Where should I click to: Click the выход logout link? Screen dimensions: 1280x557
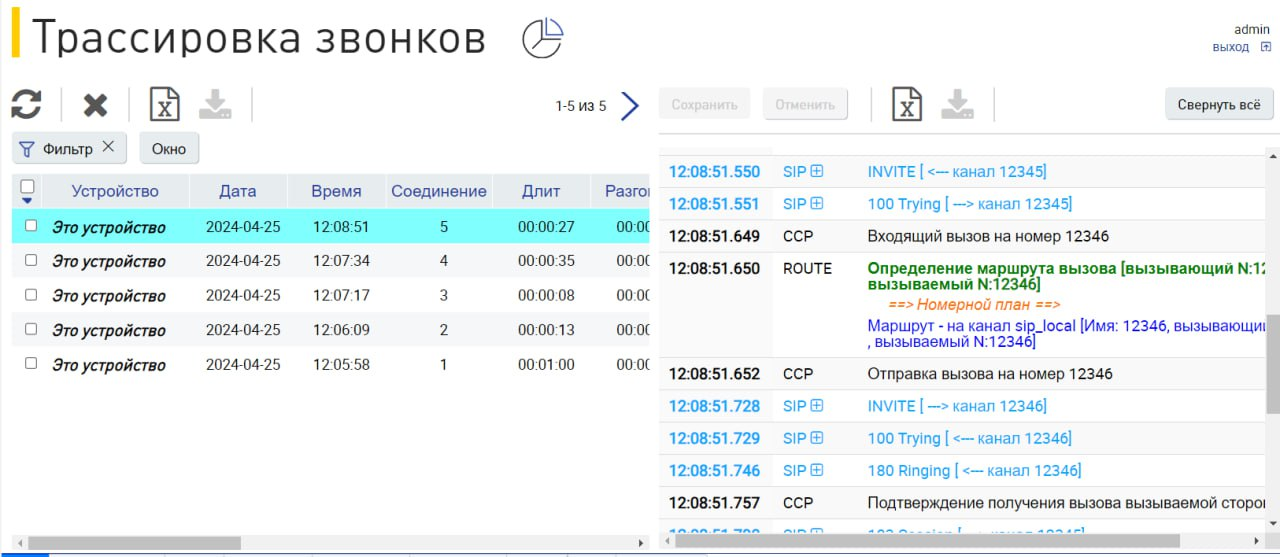(1230, 47)
